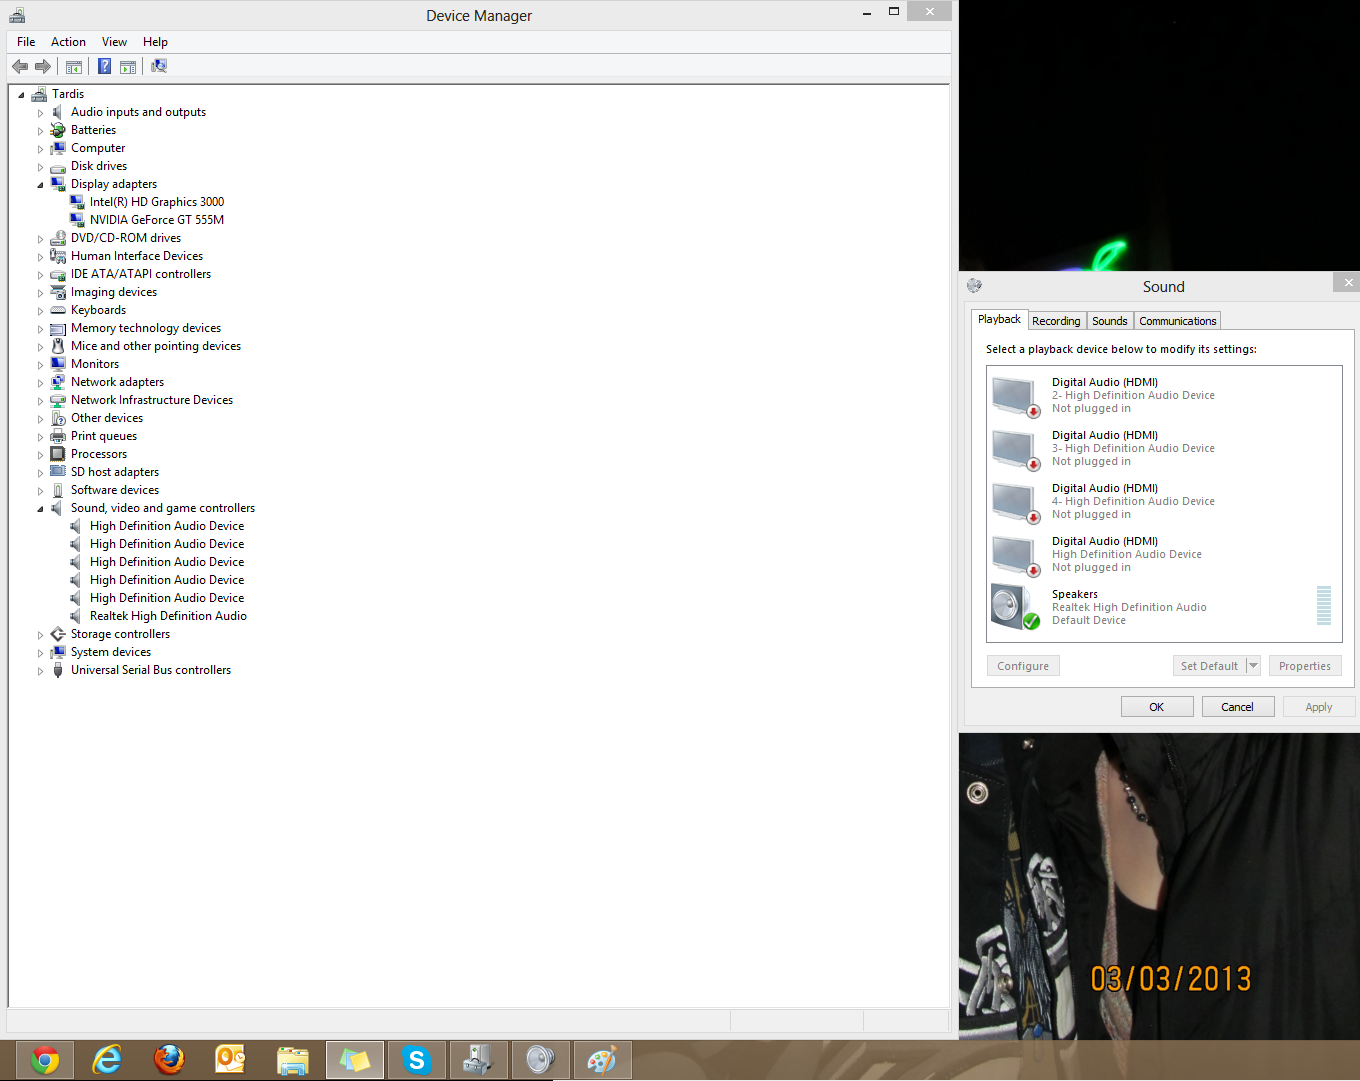Viewport: 1360px width, 1081px height.
Task: Click OK in the Sound dialog
Action: pyautogui.click(x=1157, y=707)
